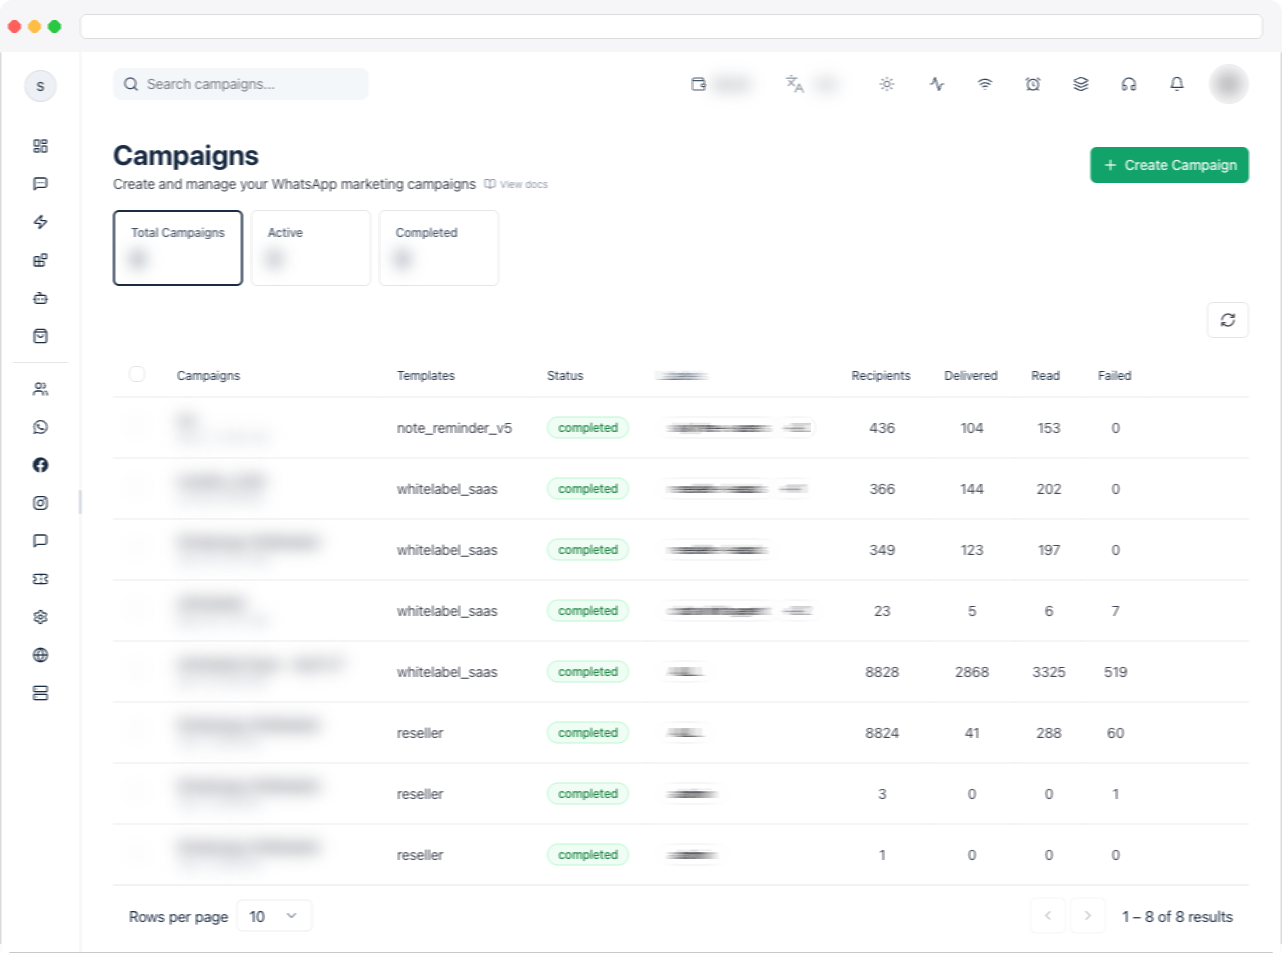
Task: Open the View docs link
Action: tap(516, 184)
